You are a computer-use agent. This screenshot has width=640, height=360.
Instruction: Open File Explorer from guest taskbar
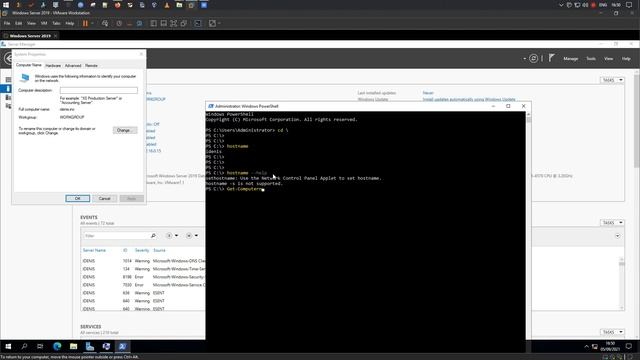click(73, 347)
